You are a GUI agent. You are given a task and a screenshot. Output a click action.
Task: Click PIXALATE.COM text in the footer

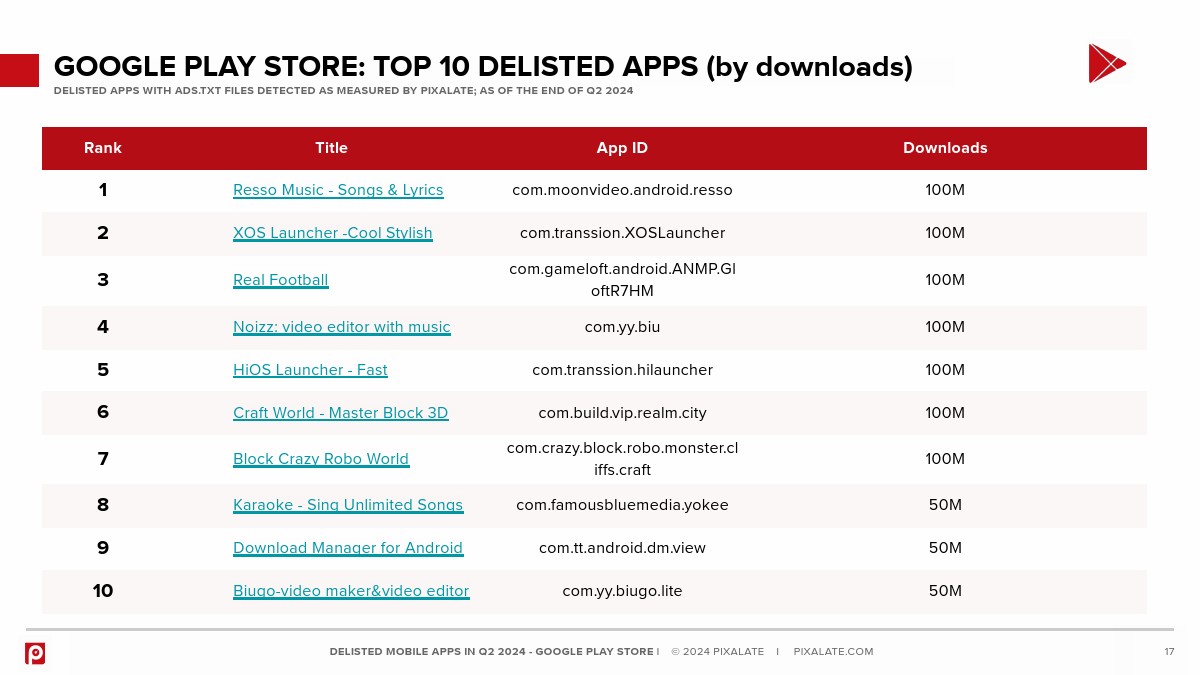click(x=833, y=652)
